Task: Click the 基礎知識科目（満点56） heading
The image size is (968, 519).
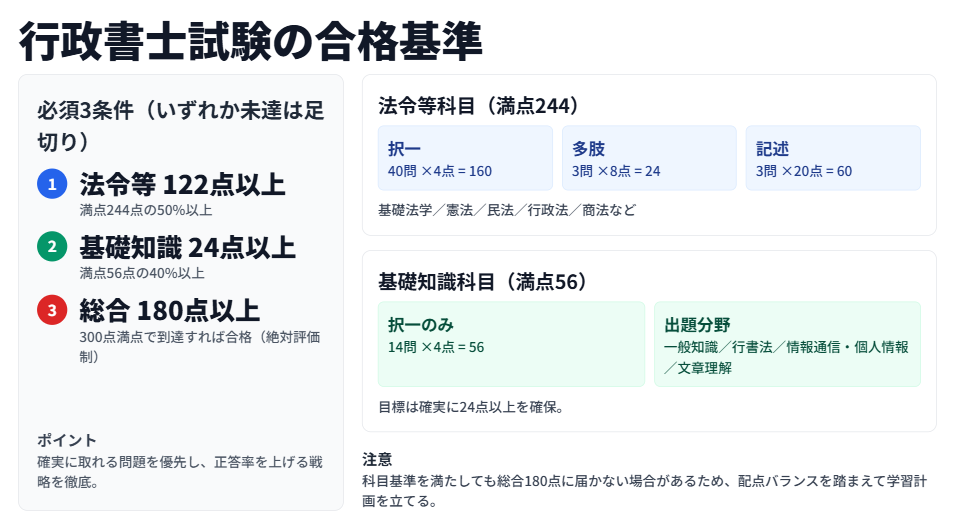Action: [480, 281]
